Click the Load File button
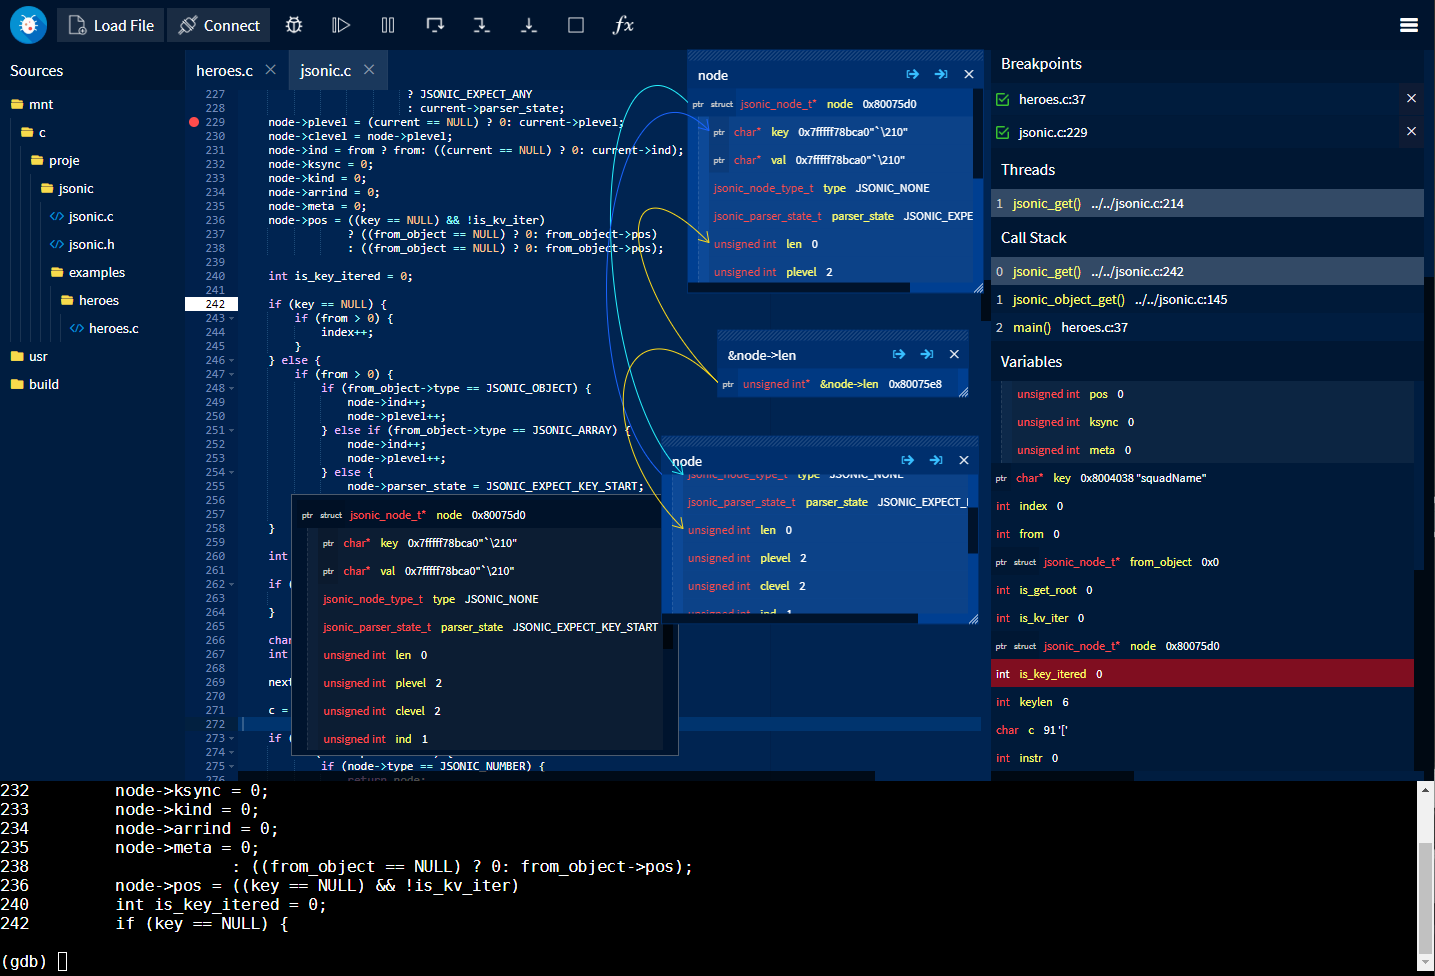The height and width of the screenshot is (976, 1435). [111, 25]
